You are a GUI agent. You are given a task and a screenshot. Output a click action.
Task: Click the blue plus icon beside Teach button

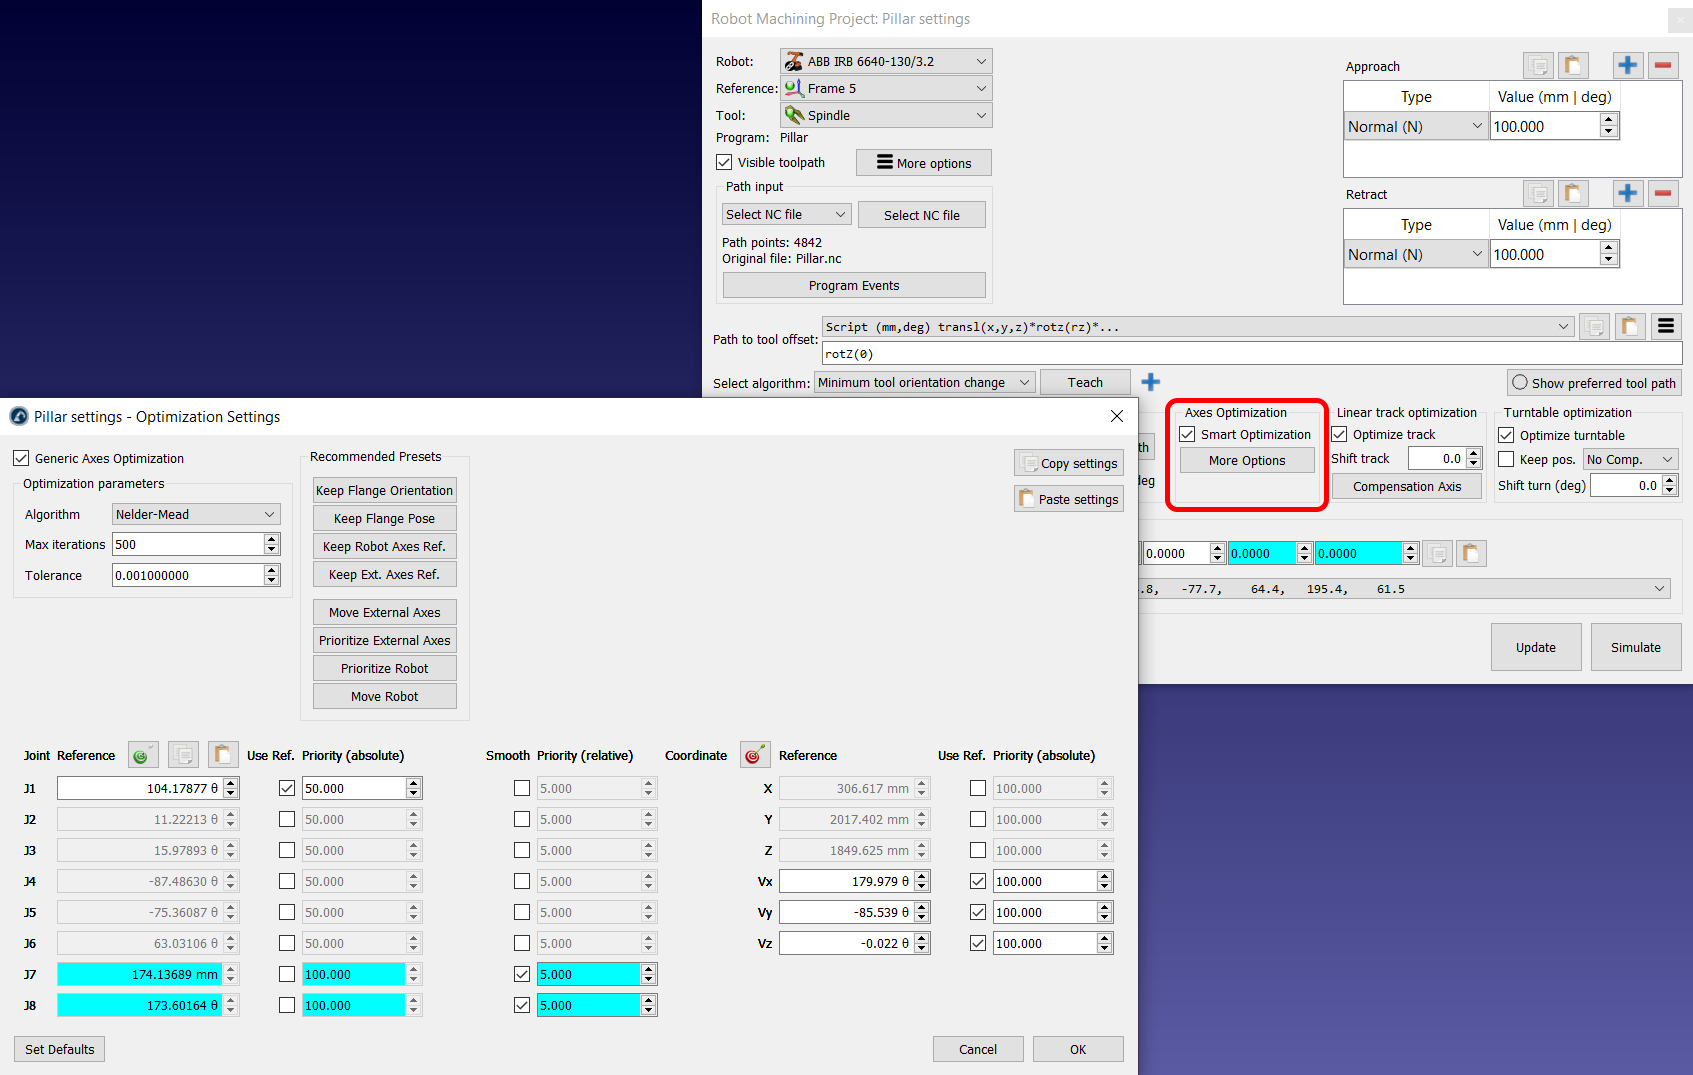(1151, 382)
